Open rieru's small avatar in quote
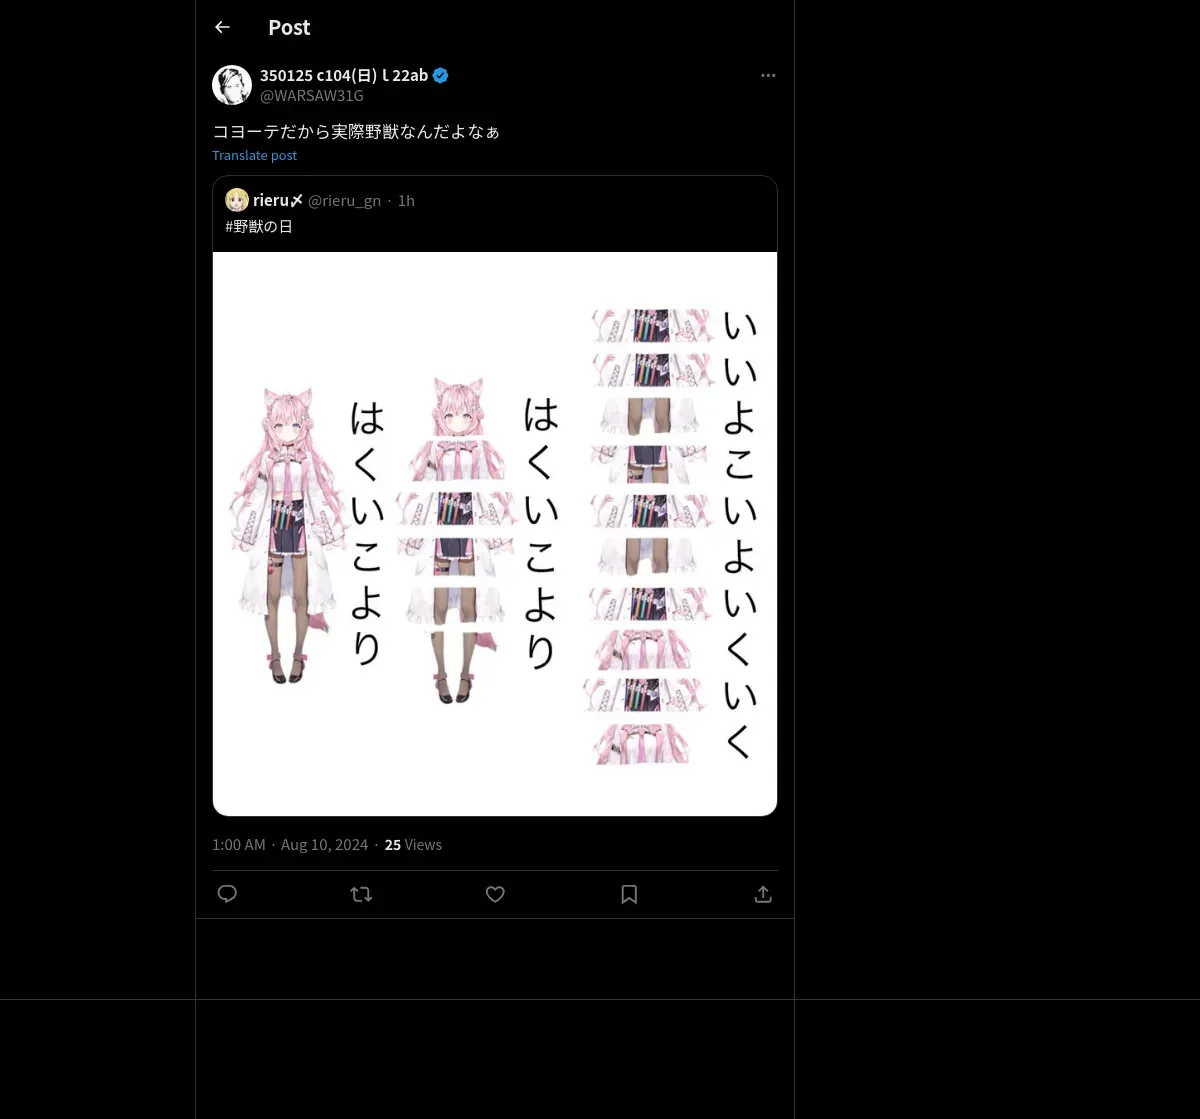The height and width of the screenshot is (1119, 1200). click(x=237, y=200)
